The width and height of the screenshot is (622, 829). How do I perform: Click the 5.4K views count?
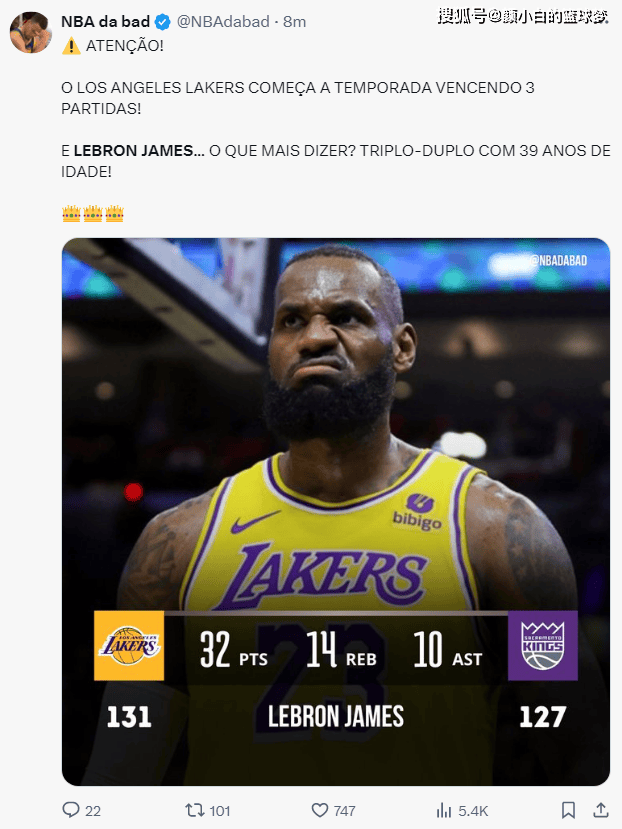tap(473, 811)
